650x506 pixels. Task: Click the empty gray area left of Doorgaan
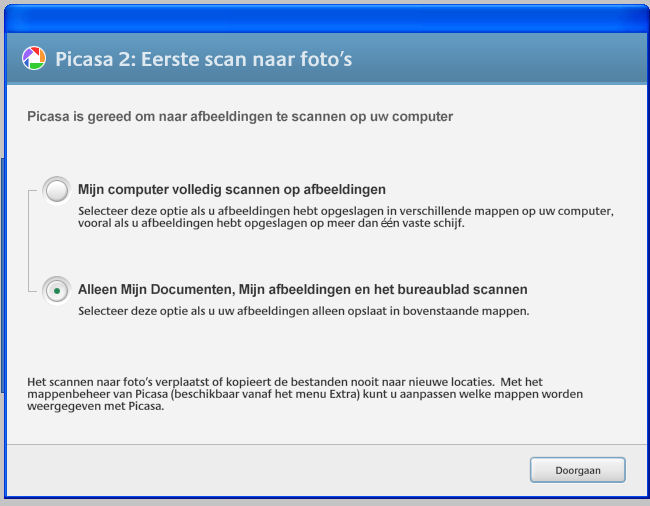[265, 470]
